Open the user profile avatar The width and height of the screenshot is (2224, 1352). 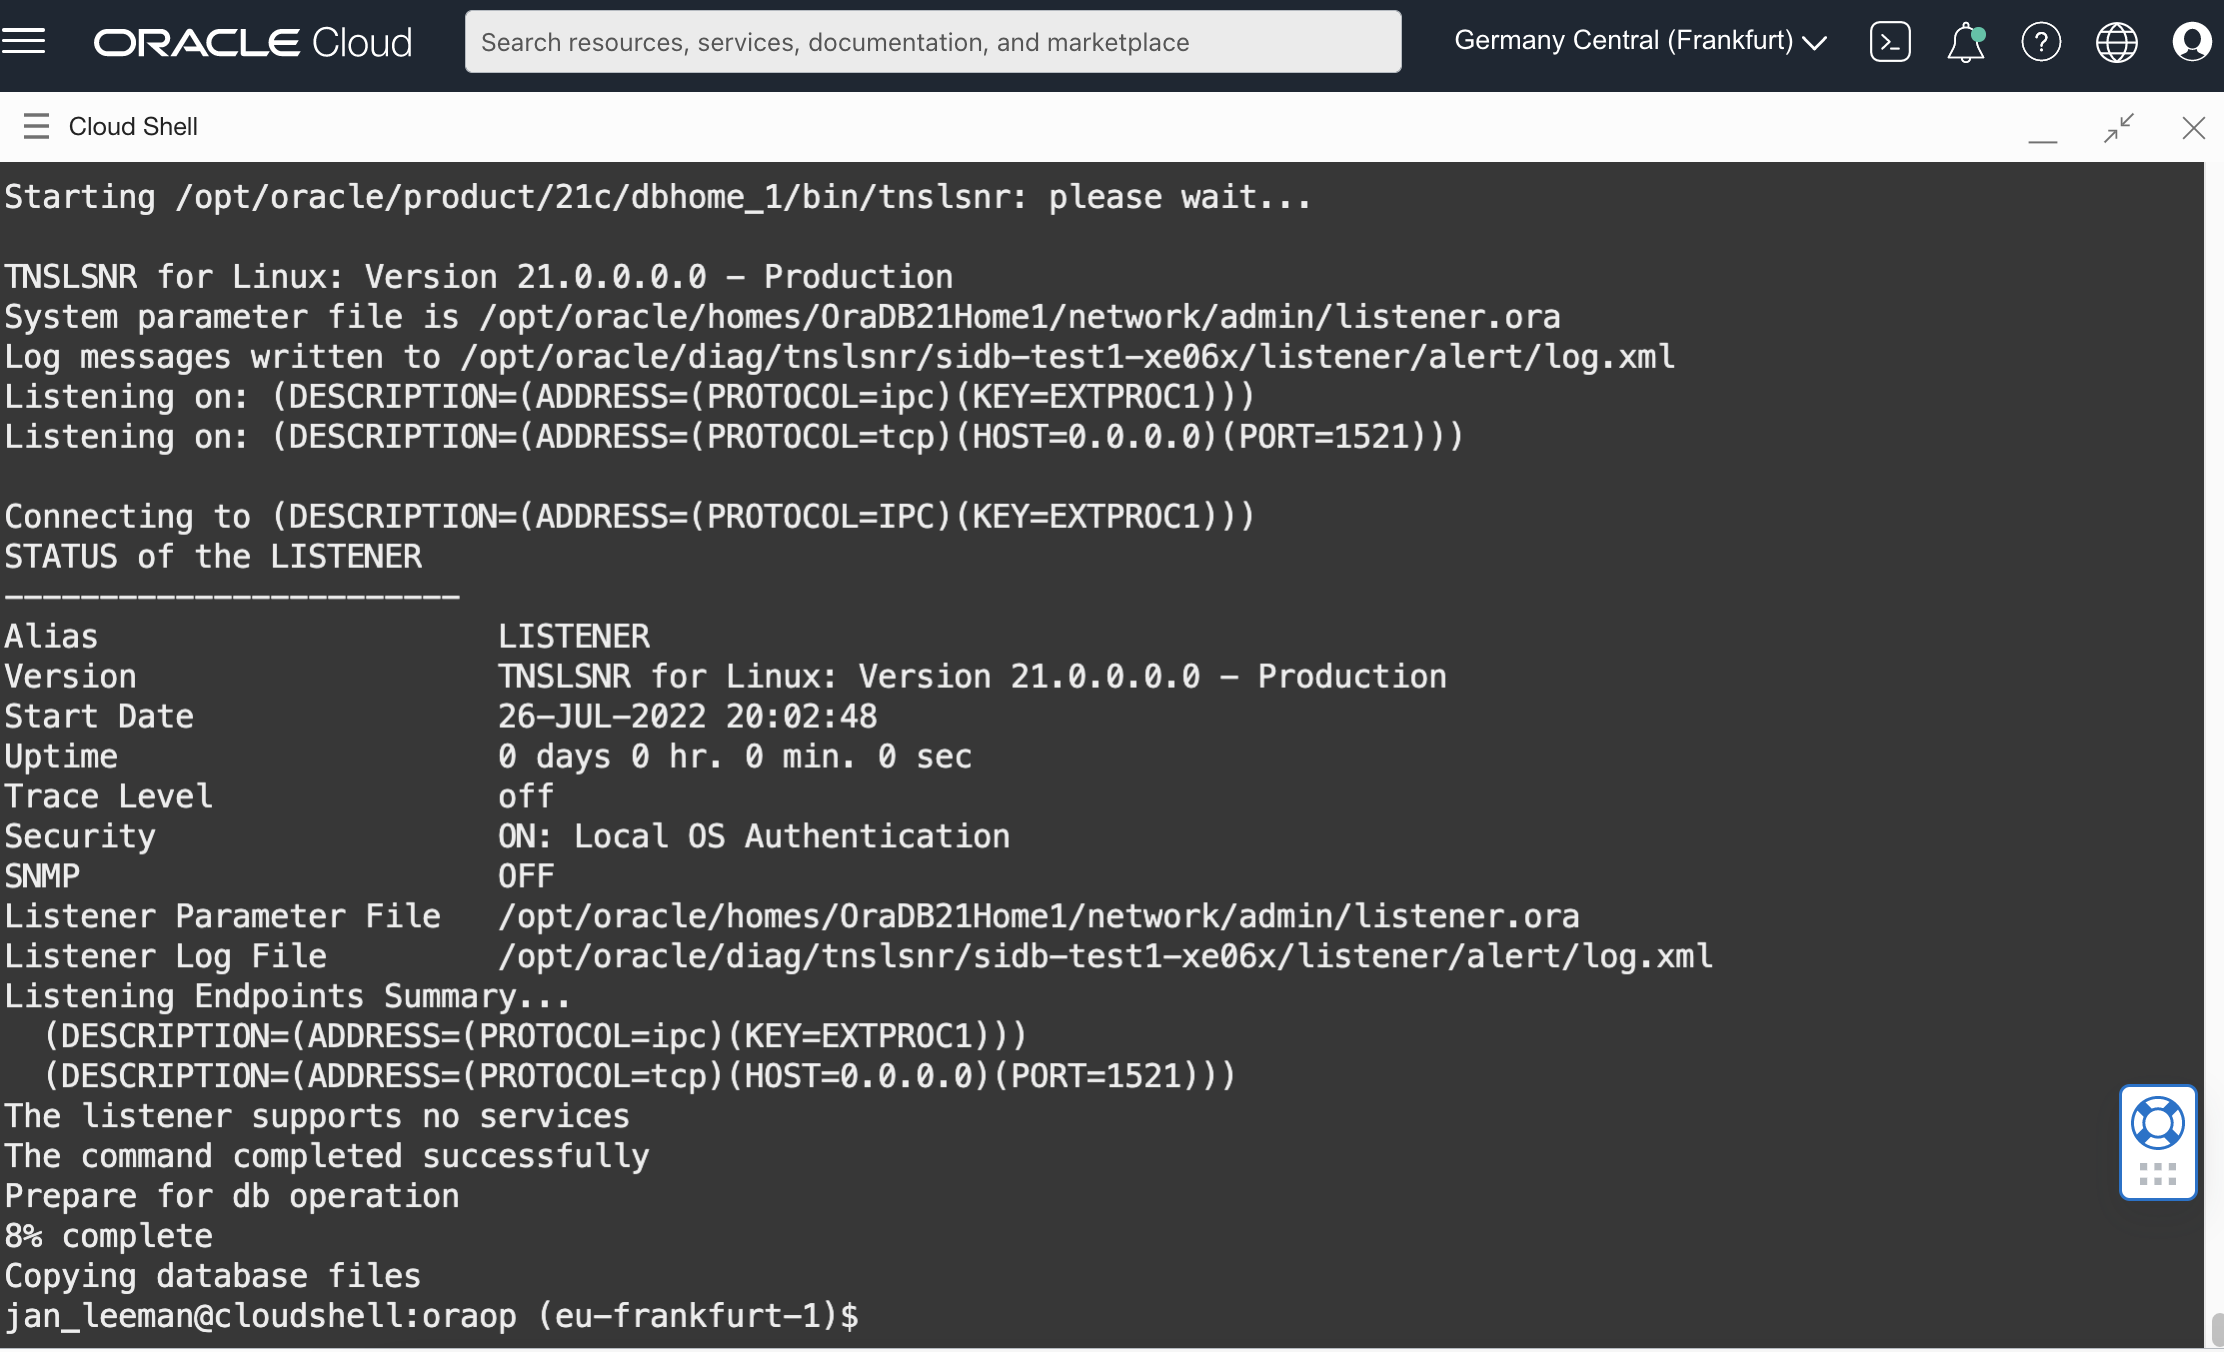[x=2193, y=41]
